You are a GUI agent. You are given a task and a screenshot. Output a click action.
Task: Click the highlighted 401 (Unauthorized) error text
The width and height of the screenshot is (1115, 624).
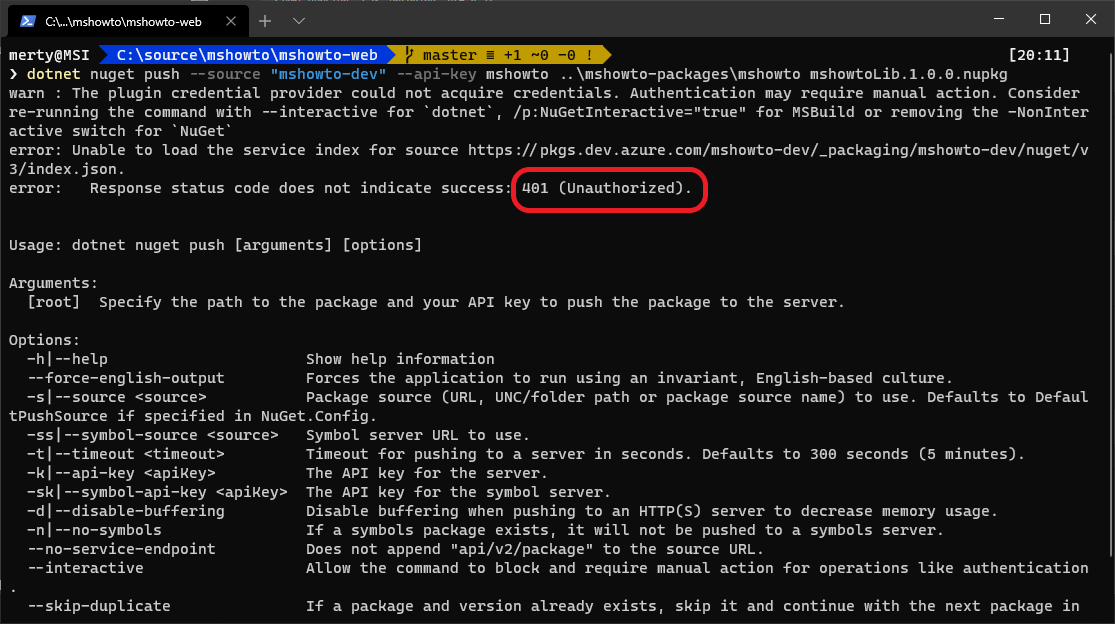point(606,188)
